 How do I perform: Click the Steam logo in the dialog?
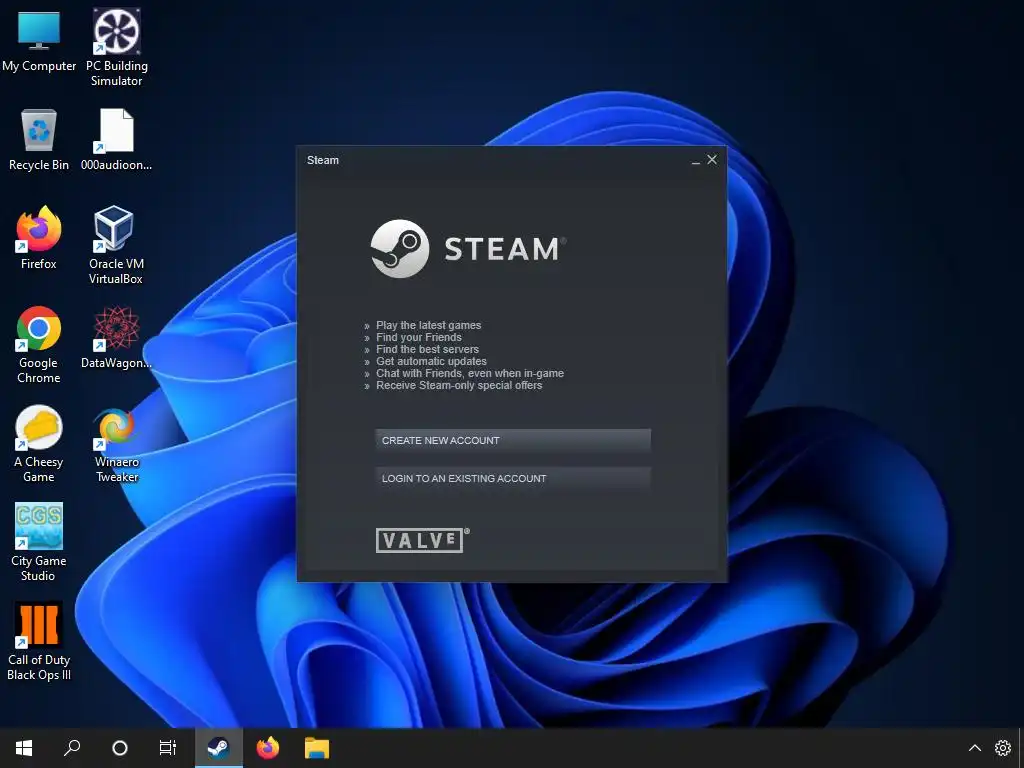click(468, 249)
